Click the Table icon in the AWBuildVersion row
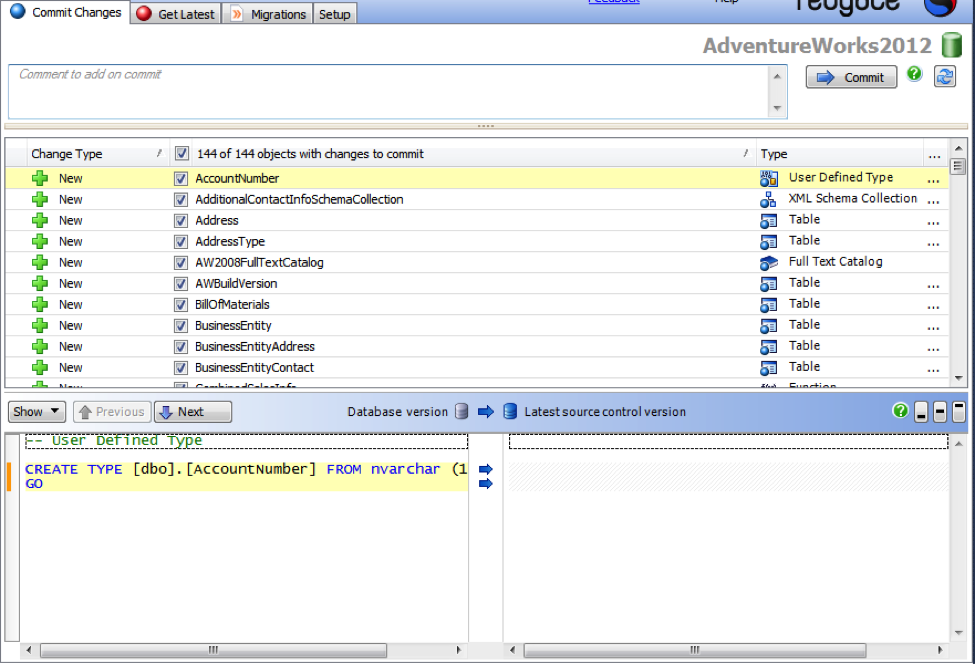The width and height of the screenshot is (975, 664). click(769, 284)
